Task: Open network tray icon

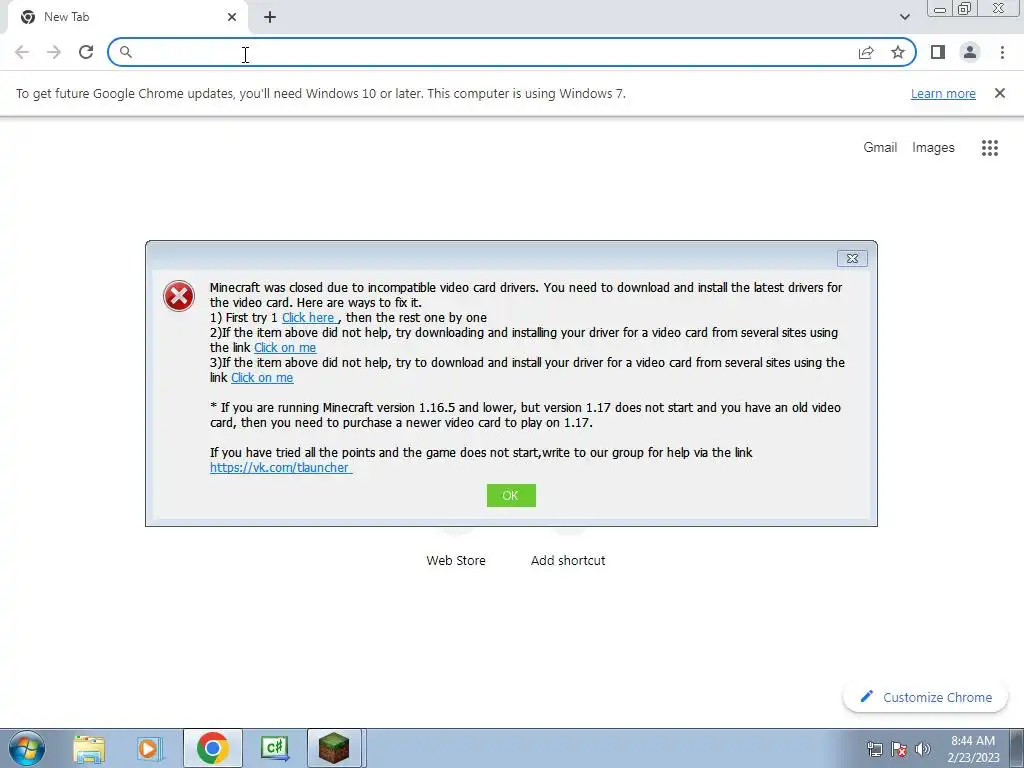Action: point(874,749)
